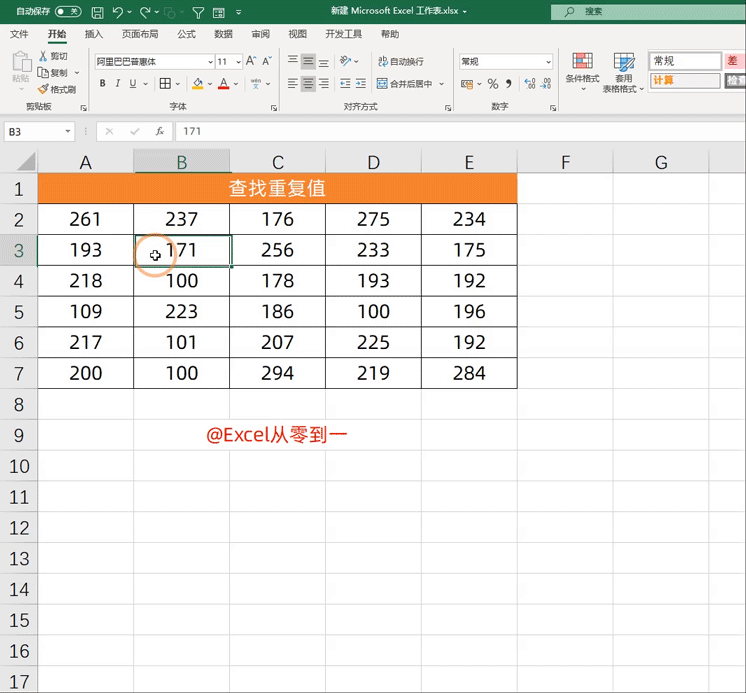Open 套用表格格式 Format as Table
The width and height of the screenshot is (746, 693).
pos(623,71)
